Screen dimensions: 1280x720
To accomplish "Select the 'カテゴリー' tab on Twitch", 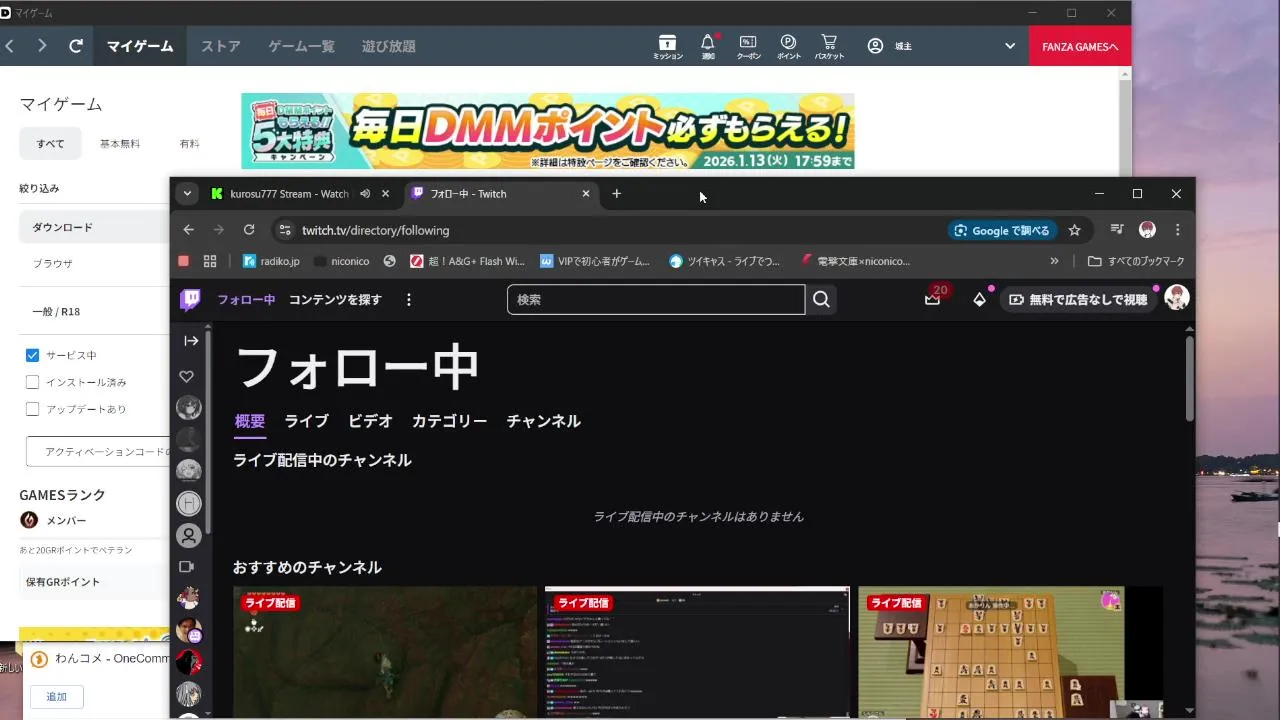I will 449,421.
